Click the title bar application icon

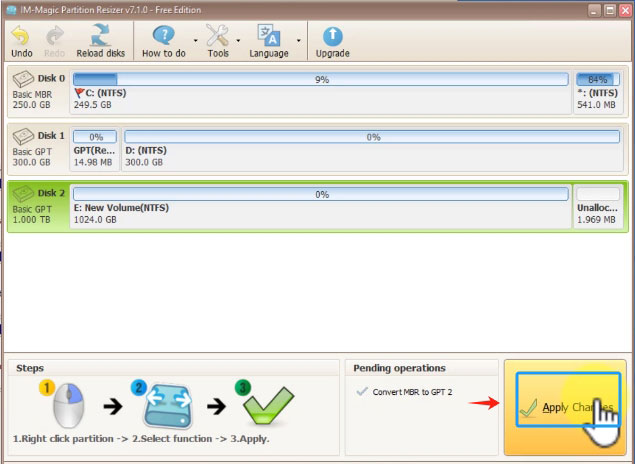12,10
